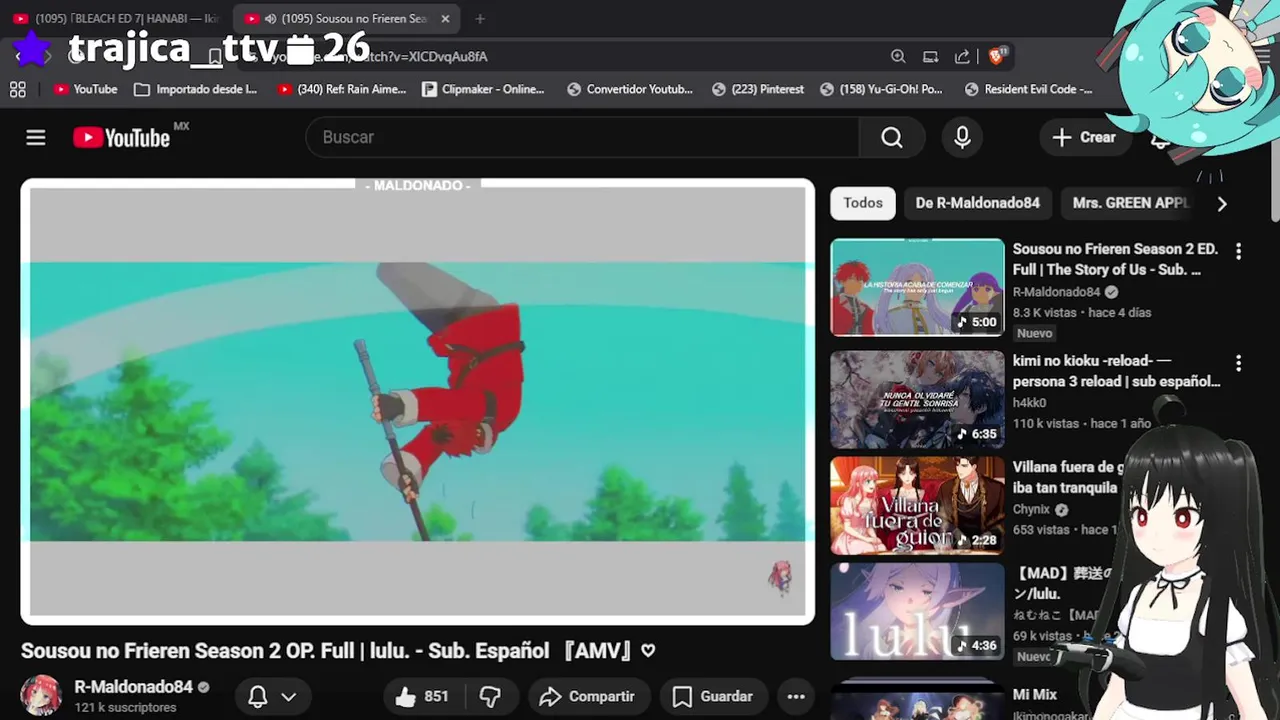Click kimi no kioku -reload- video title
Screen dimensions: 1280x720
click(x=1116, y=371)
